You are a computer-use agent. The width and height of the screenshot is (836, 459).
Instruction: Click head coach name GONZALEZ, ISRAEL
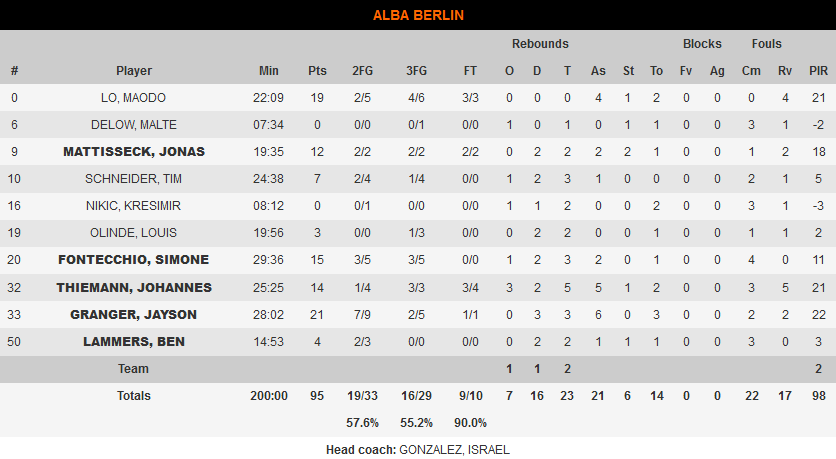click(454, 450)
